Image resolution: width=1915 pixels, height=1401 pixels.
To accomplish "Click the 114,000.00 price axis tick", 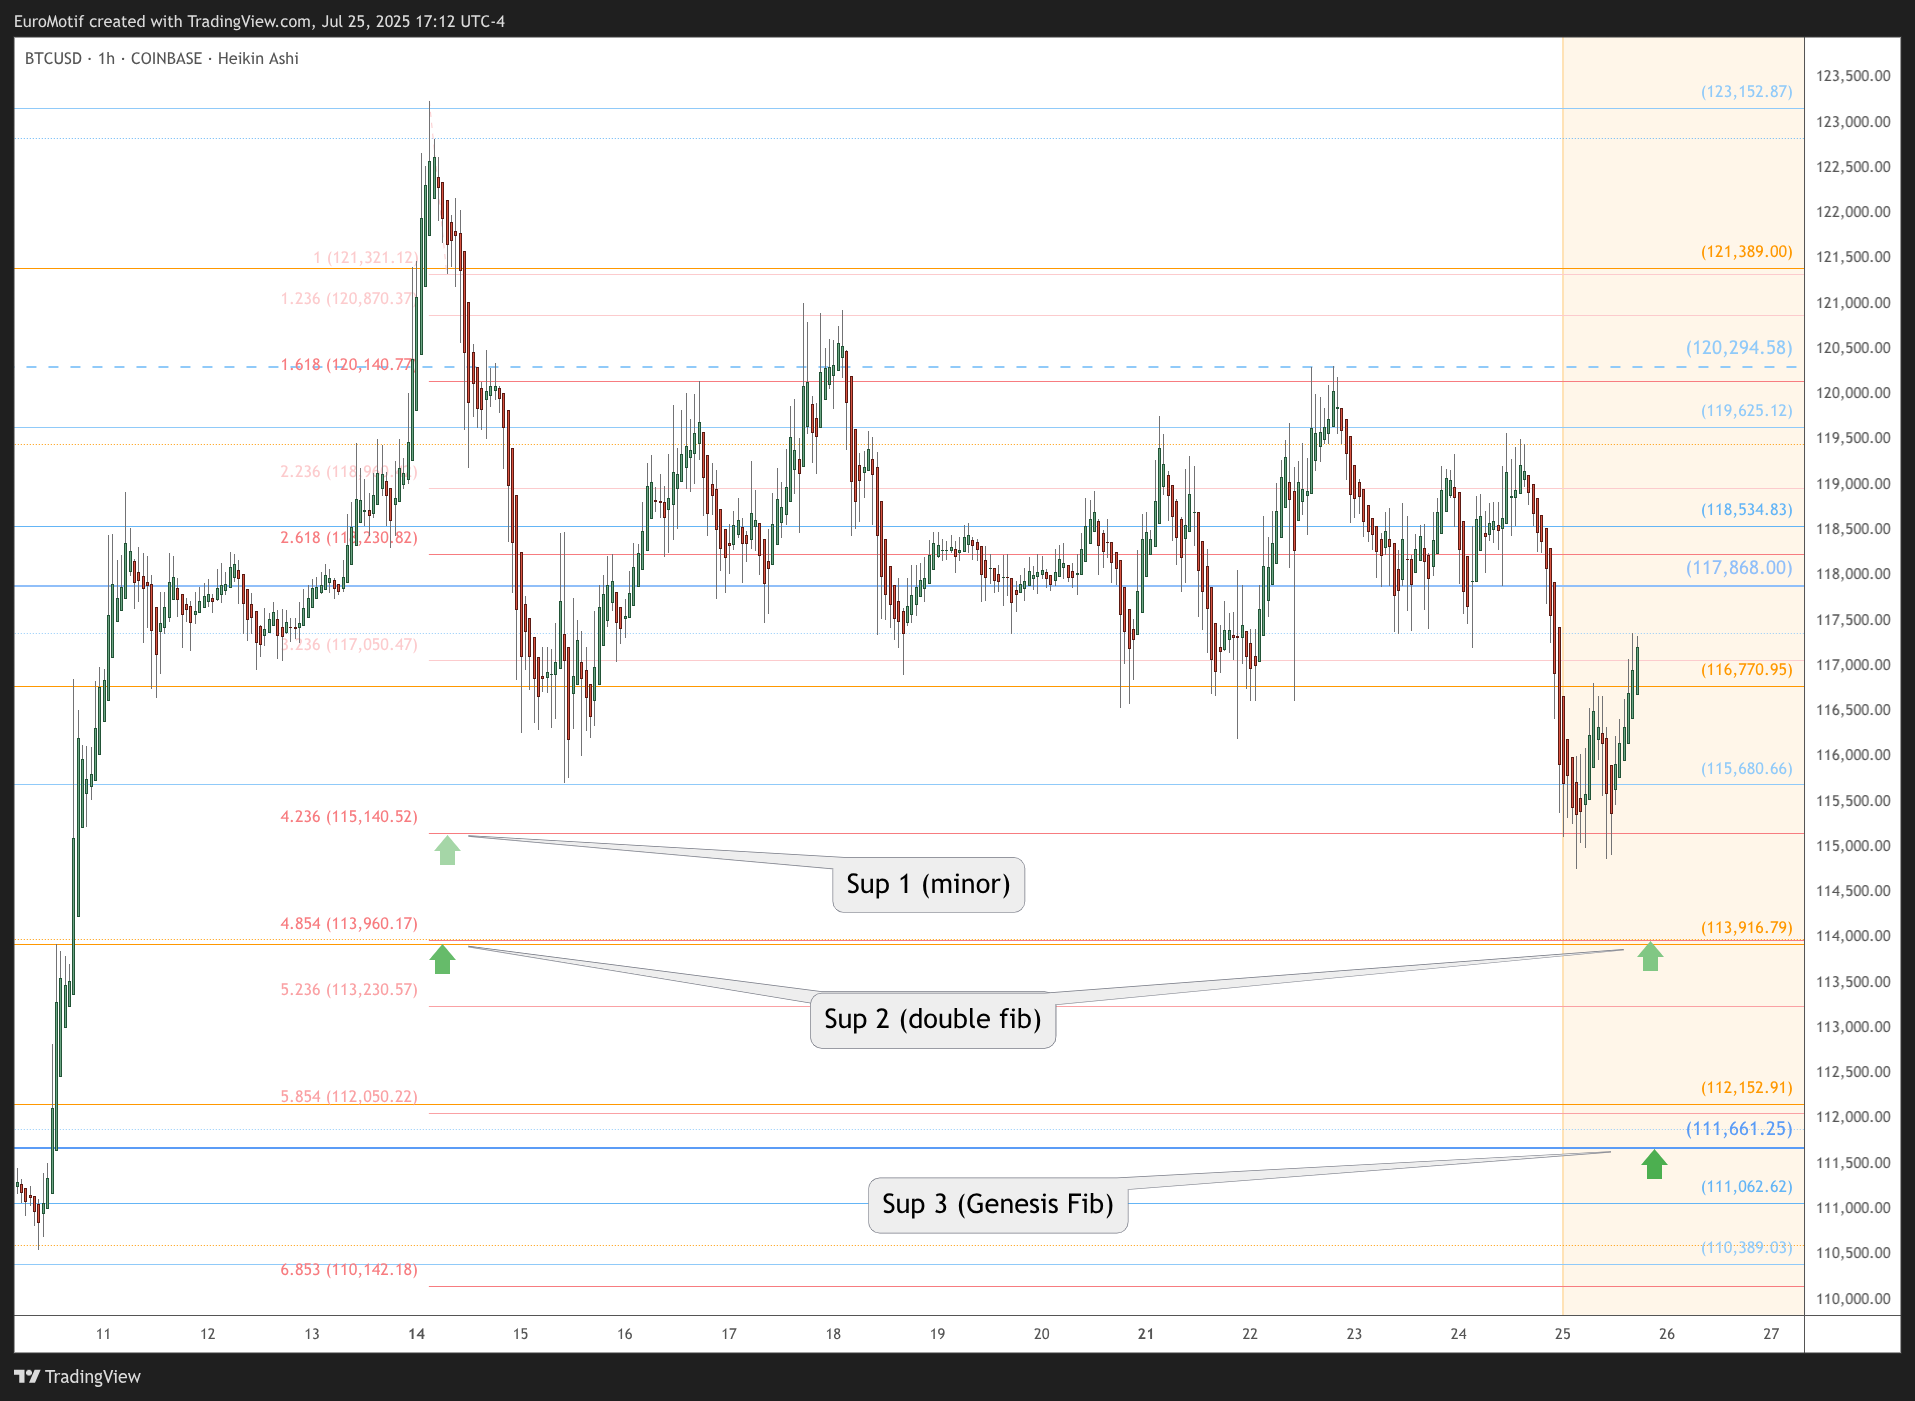I will pyautogui.click(x=1853, y=936).
